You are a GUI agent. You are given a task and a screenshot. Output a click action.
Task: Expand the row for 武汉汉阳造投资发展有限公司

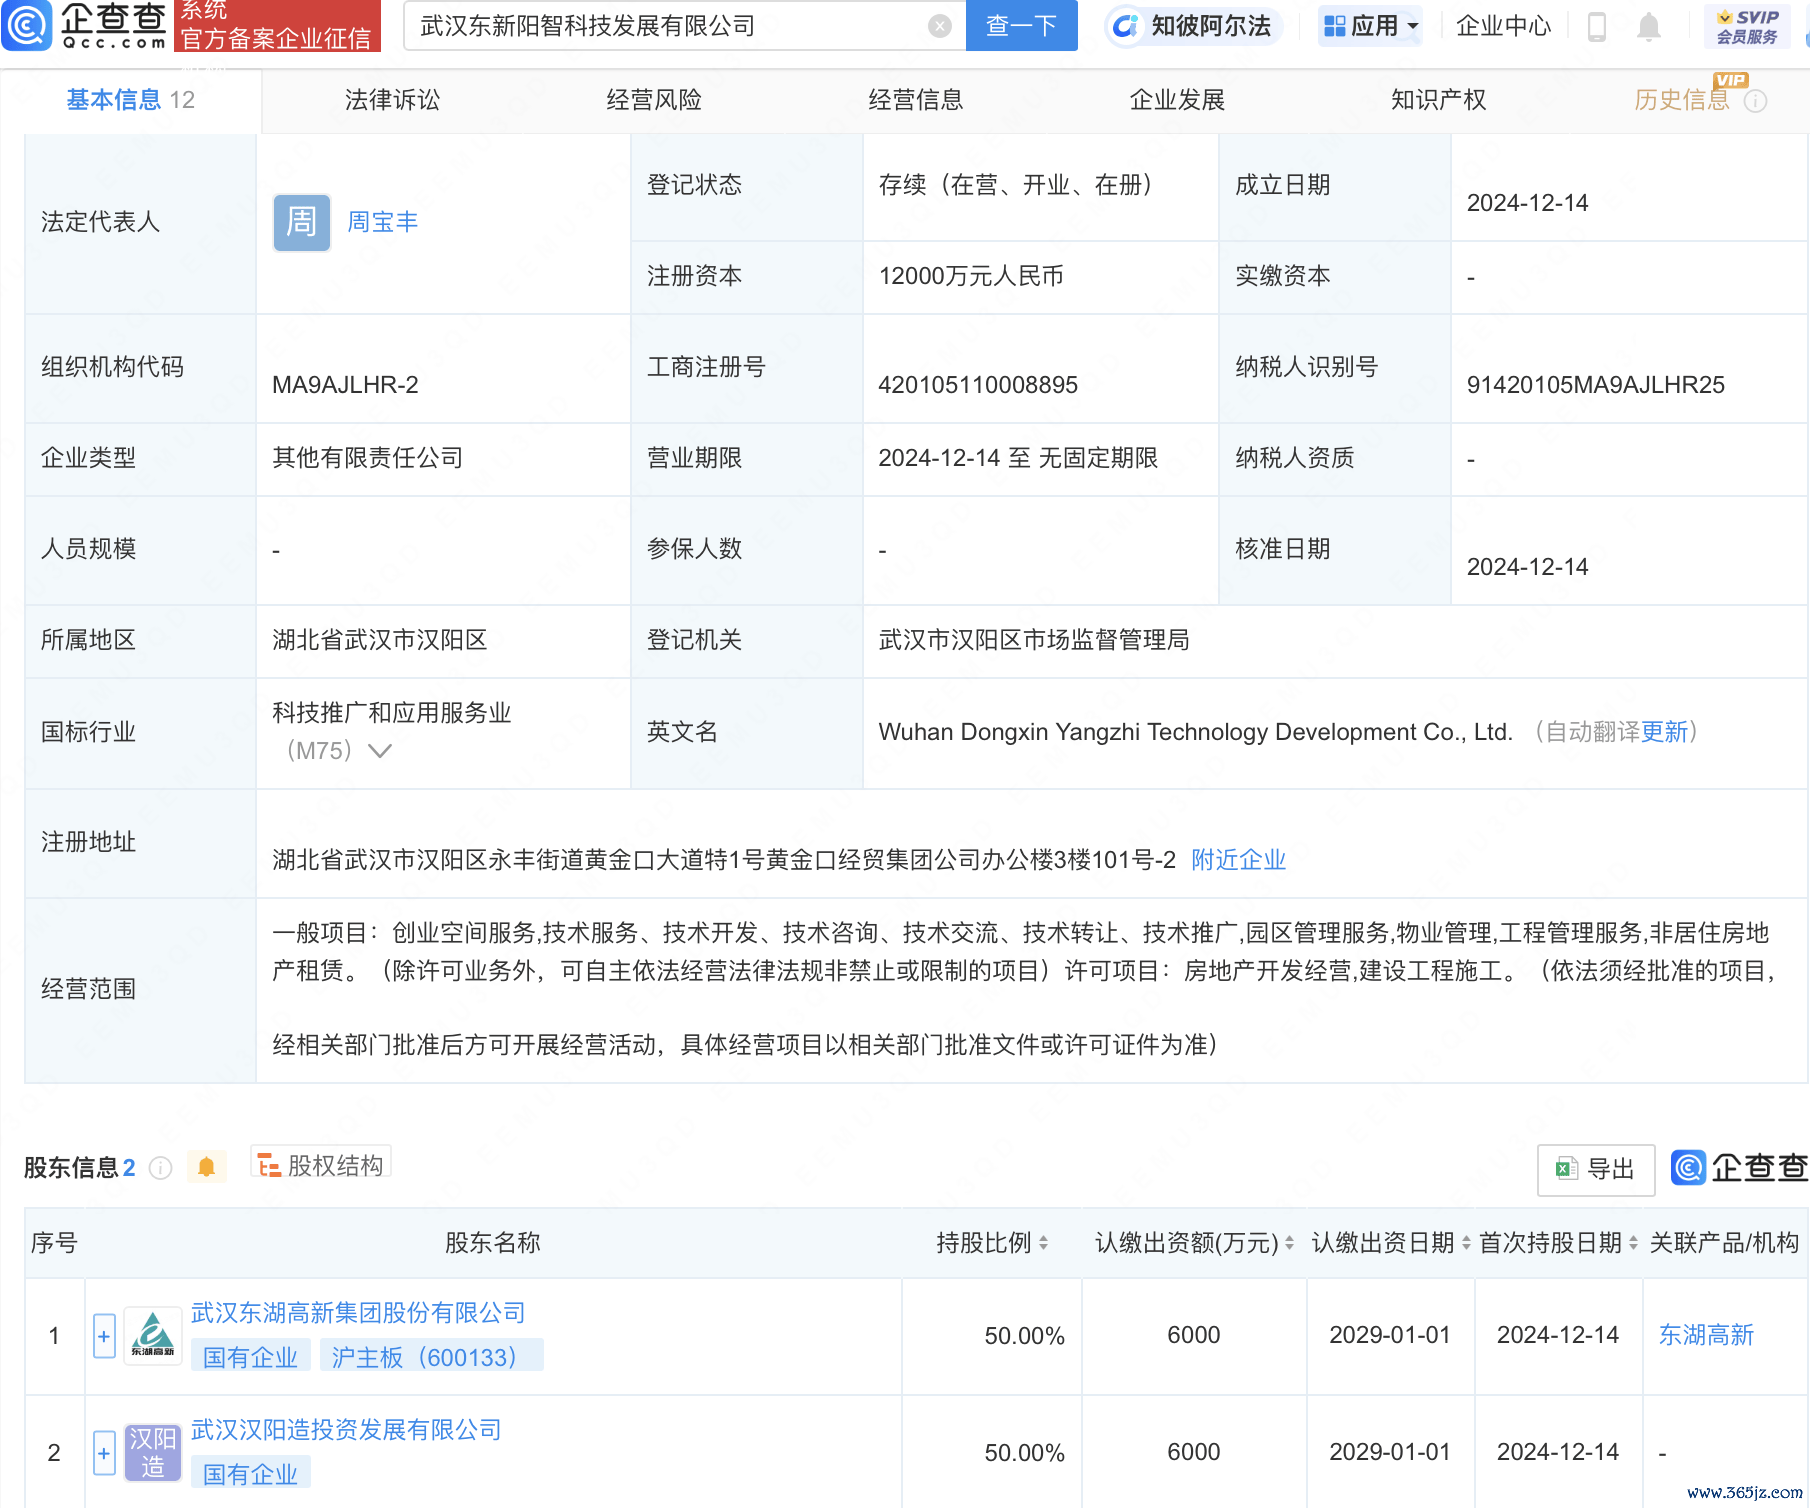[104, 1453]
